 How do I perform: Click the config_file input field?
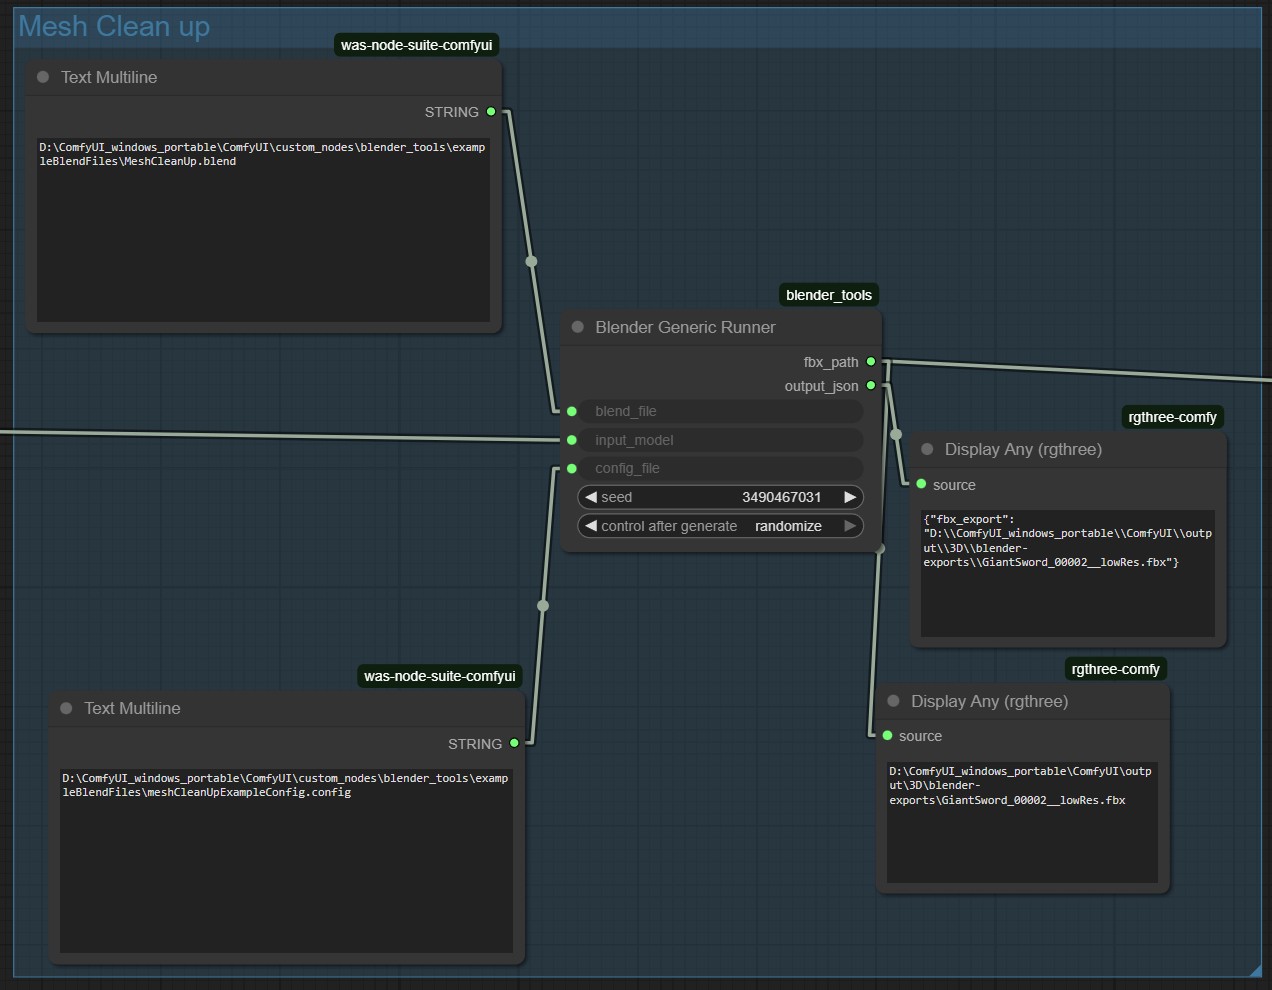(720, 468)
